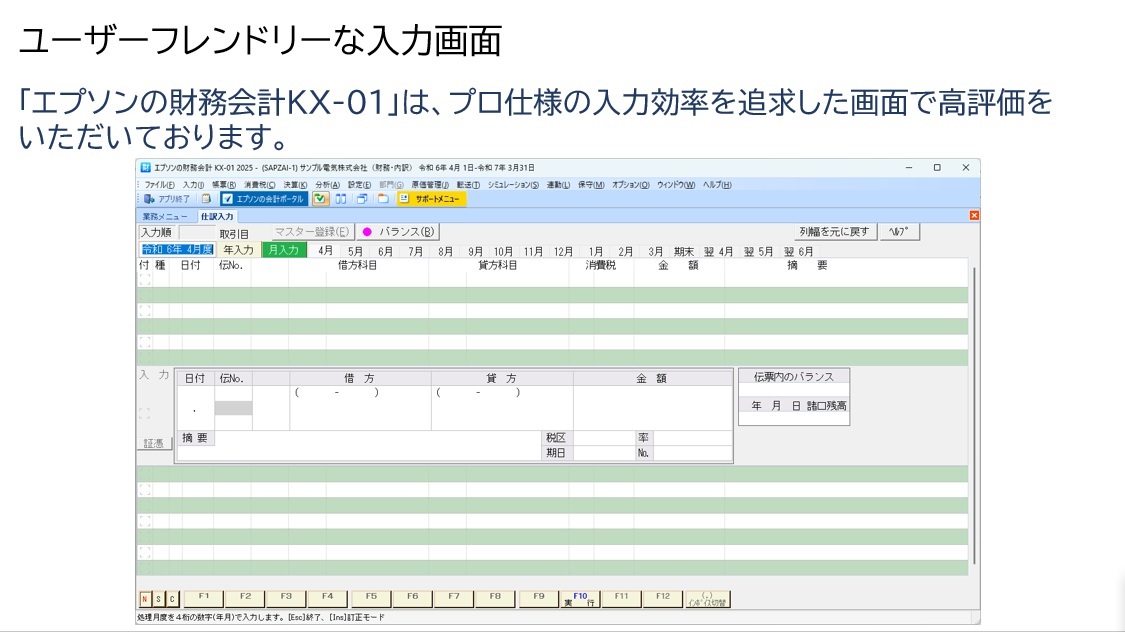Switch to the 業務メニュー tab
1125x632 pixels.
click(x=164, y=217)
